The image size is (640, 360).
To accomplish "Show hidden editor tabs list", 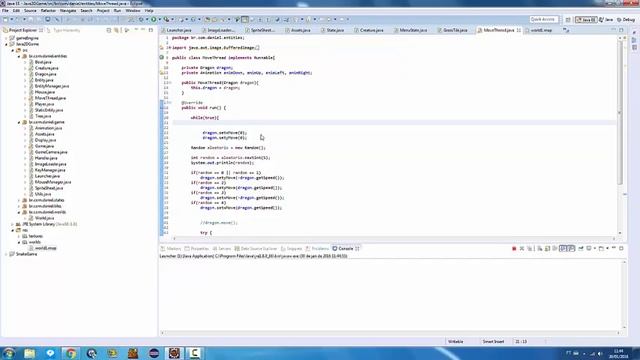I will 566,30.
